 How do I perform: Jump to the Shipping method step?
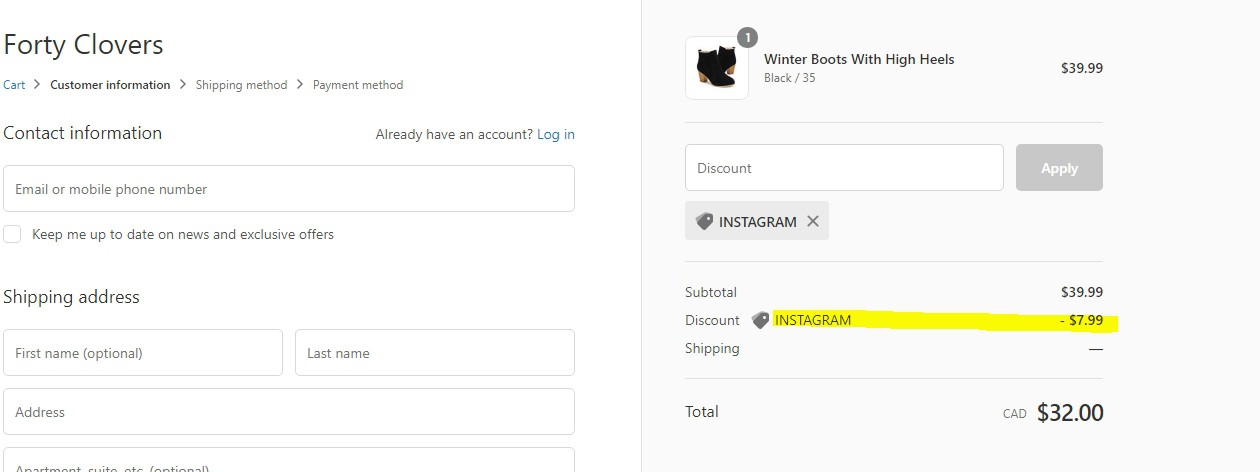(x=241, y=85)
